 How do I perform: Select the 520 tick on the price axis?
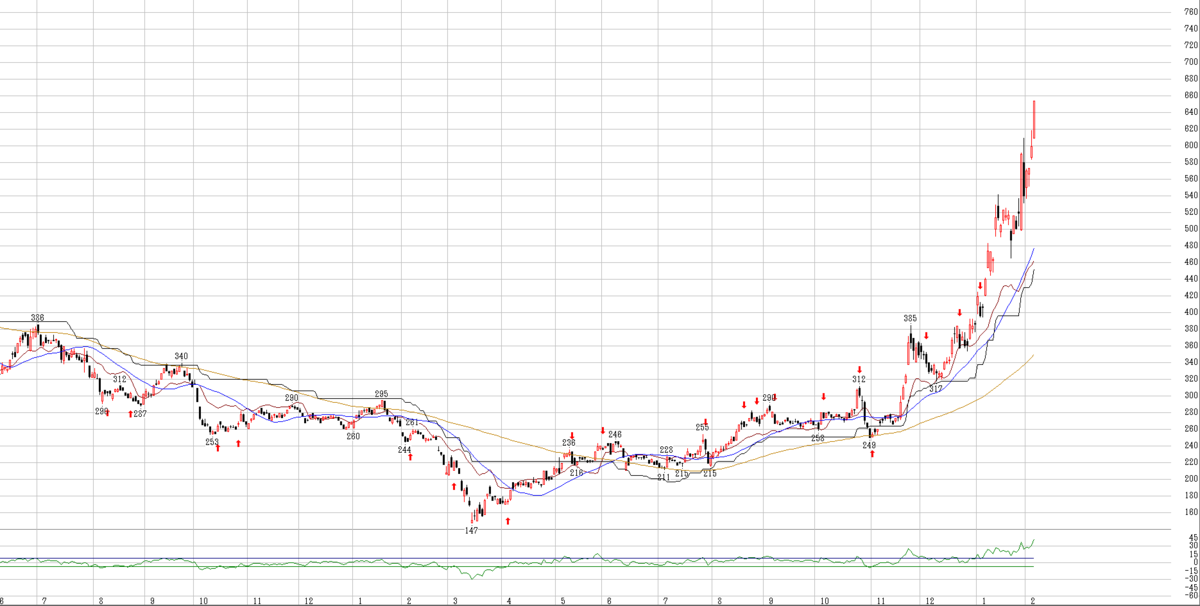click(x=1191, y=212)
